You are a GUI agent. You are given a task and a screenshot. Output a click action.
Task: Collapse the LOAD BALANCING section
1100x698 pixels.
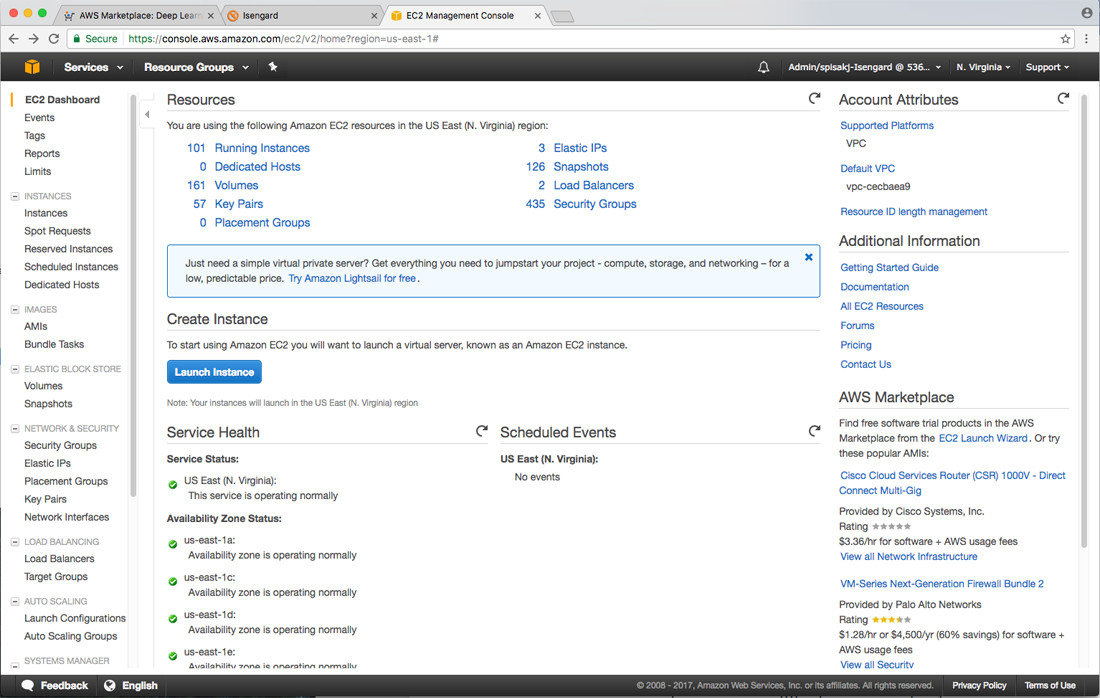click(x=15, y=542)
